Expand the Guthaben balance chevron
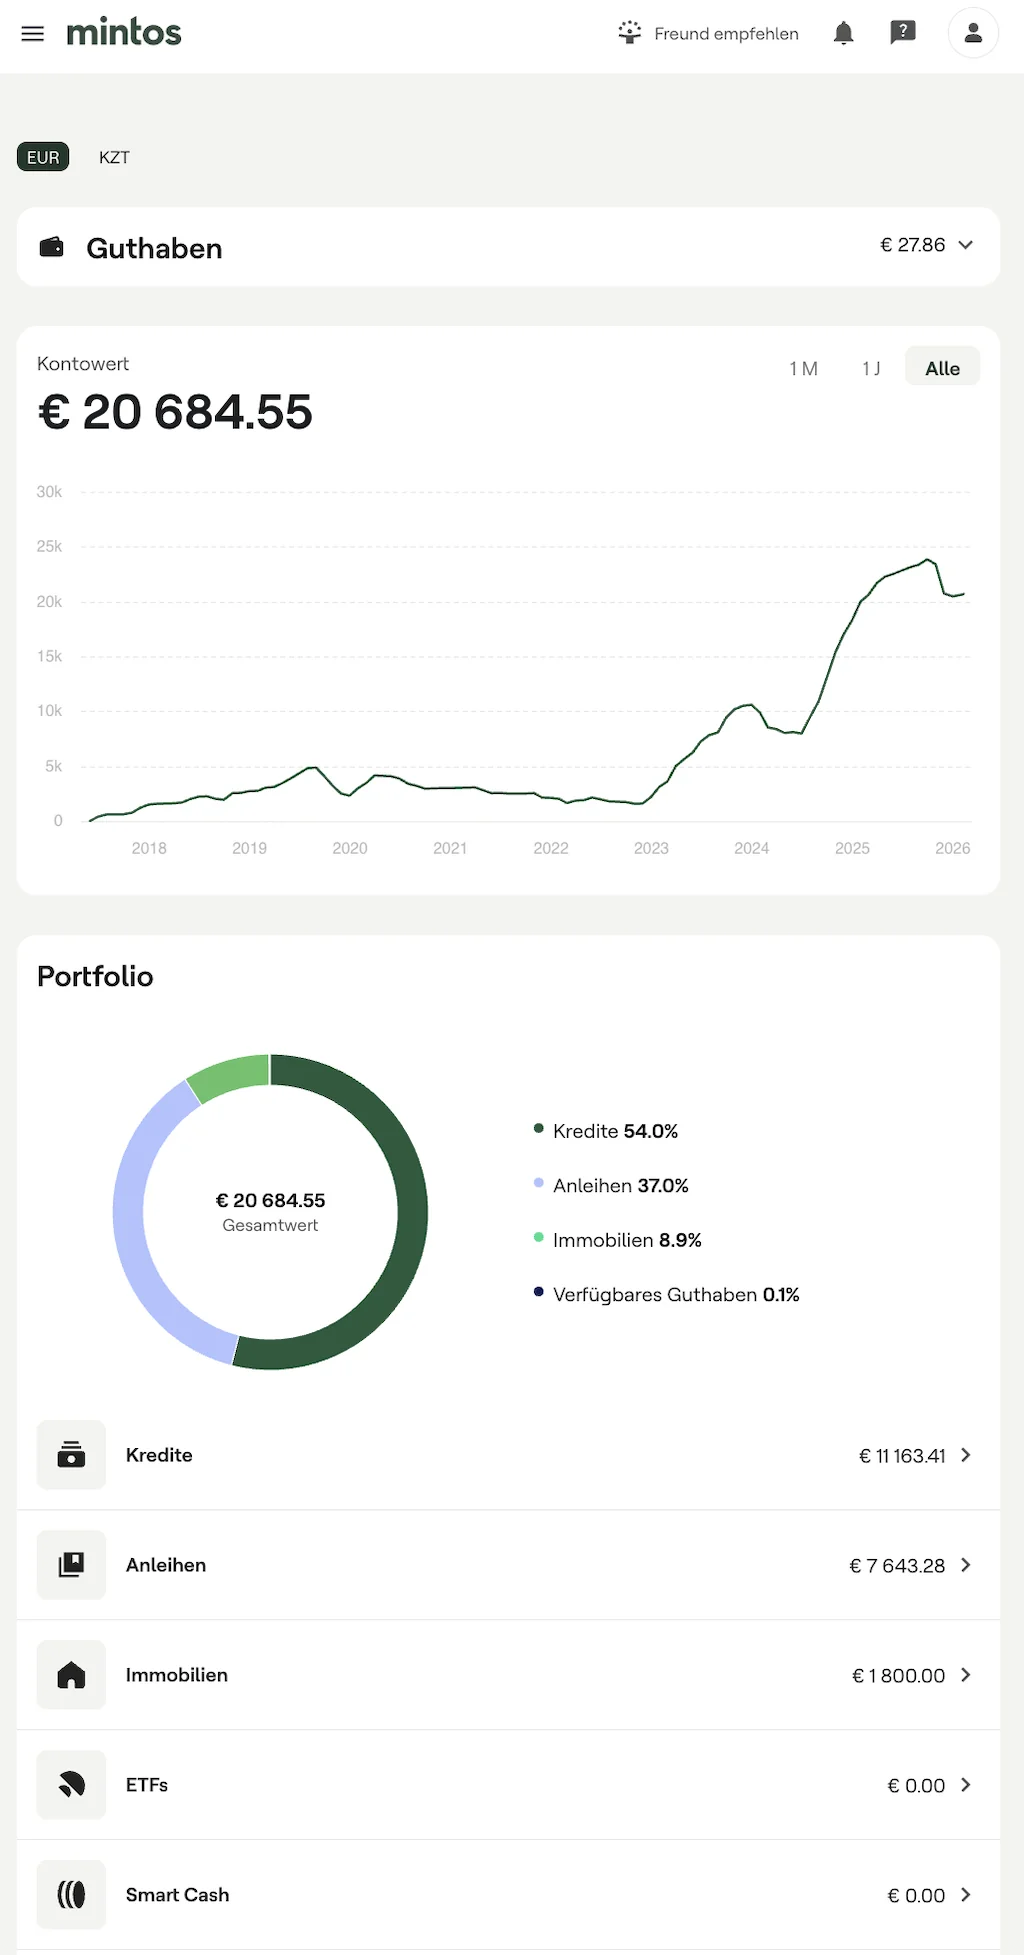 966,245
